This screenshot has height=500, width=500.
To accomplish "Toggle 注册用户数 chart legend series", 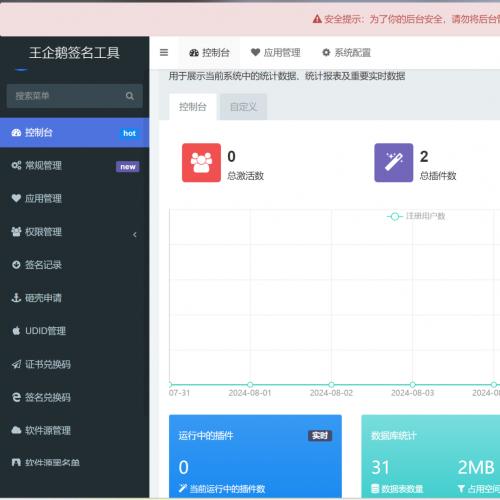I will pyautogui.click(x=416, y=216).
